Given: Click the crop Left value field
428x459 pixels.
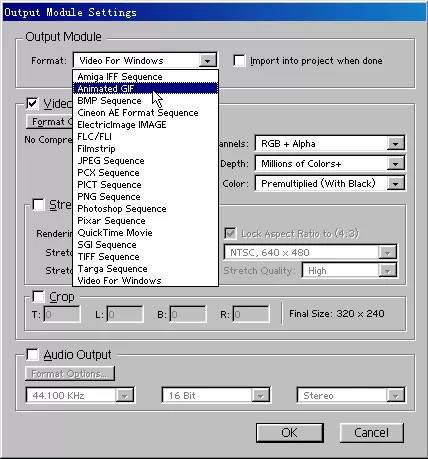Looking at the screenshot, I should [125, 314].
